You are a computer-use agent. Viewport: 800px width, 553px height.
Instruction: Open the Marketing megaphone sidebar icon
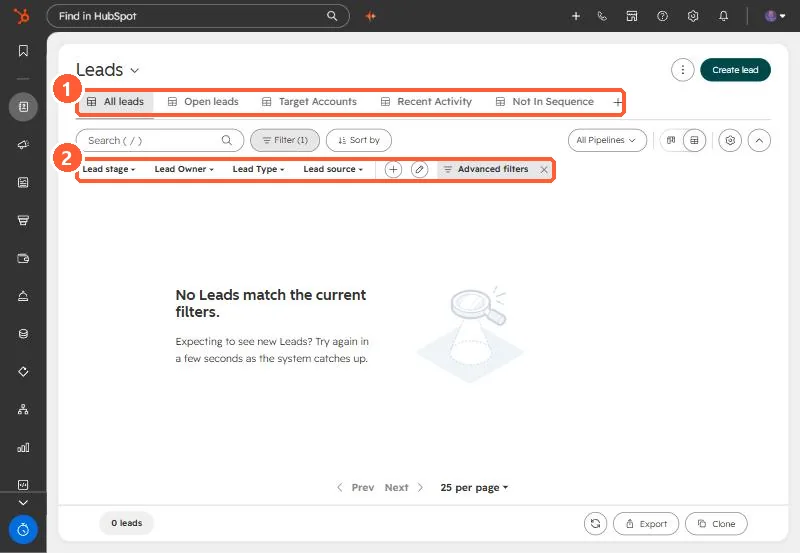point(23,145)
